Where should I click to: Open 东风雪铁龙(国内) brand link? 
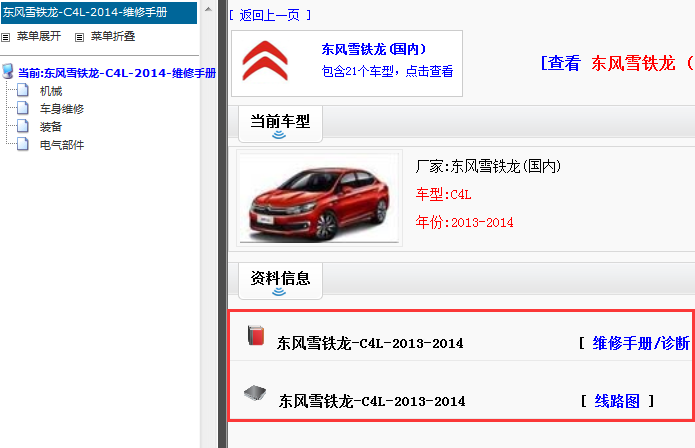[x=373, y=49]
